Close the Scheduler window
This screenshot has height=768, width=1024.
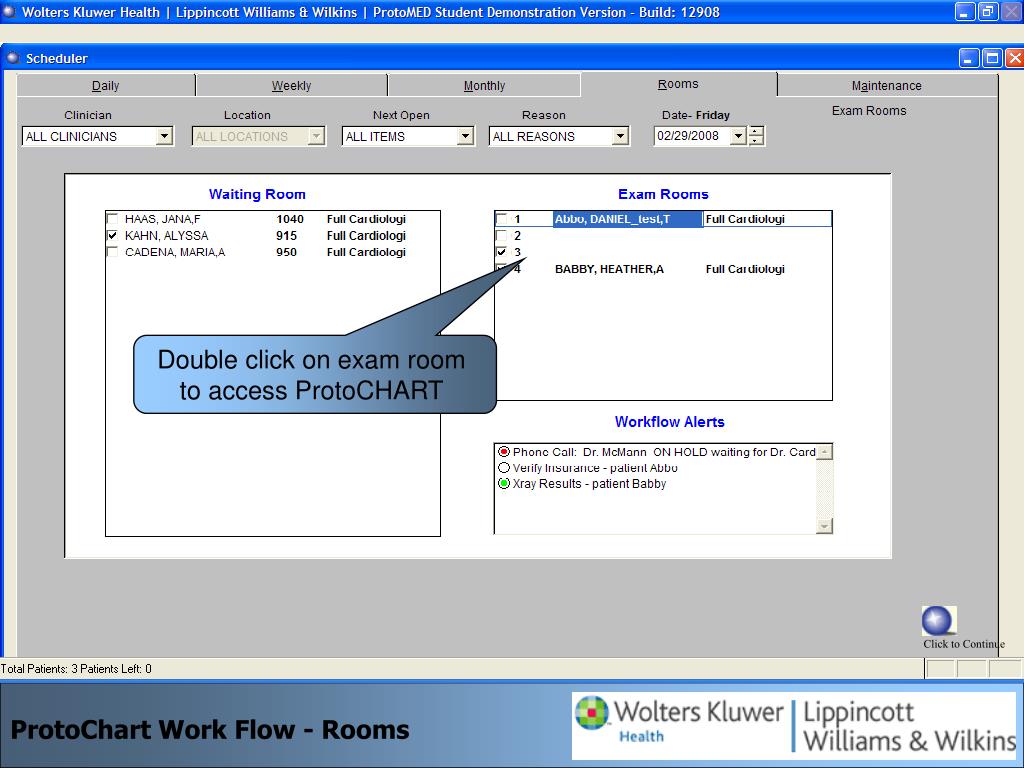tap(1014, 59)
